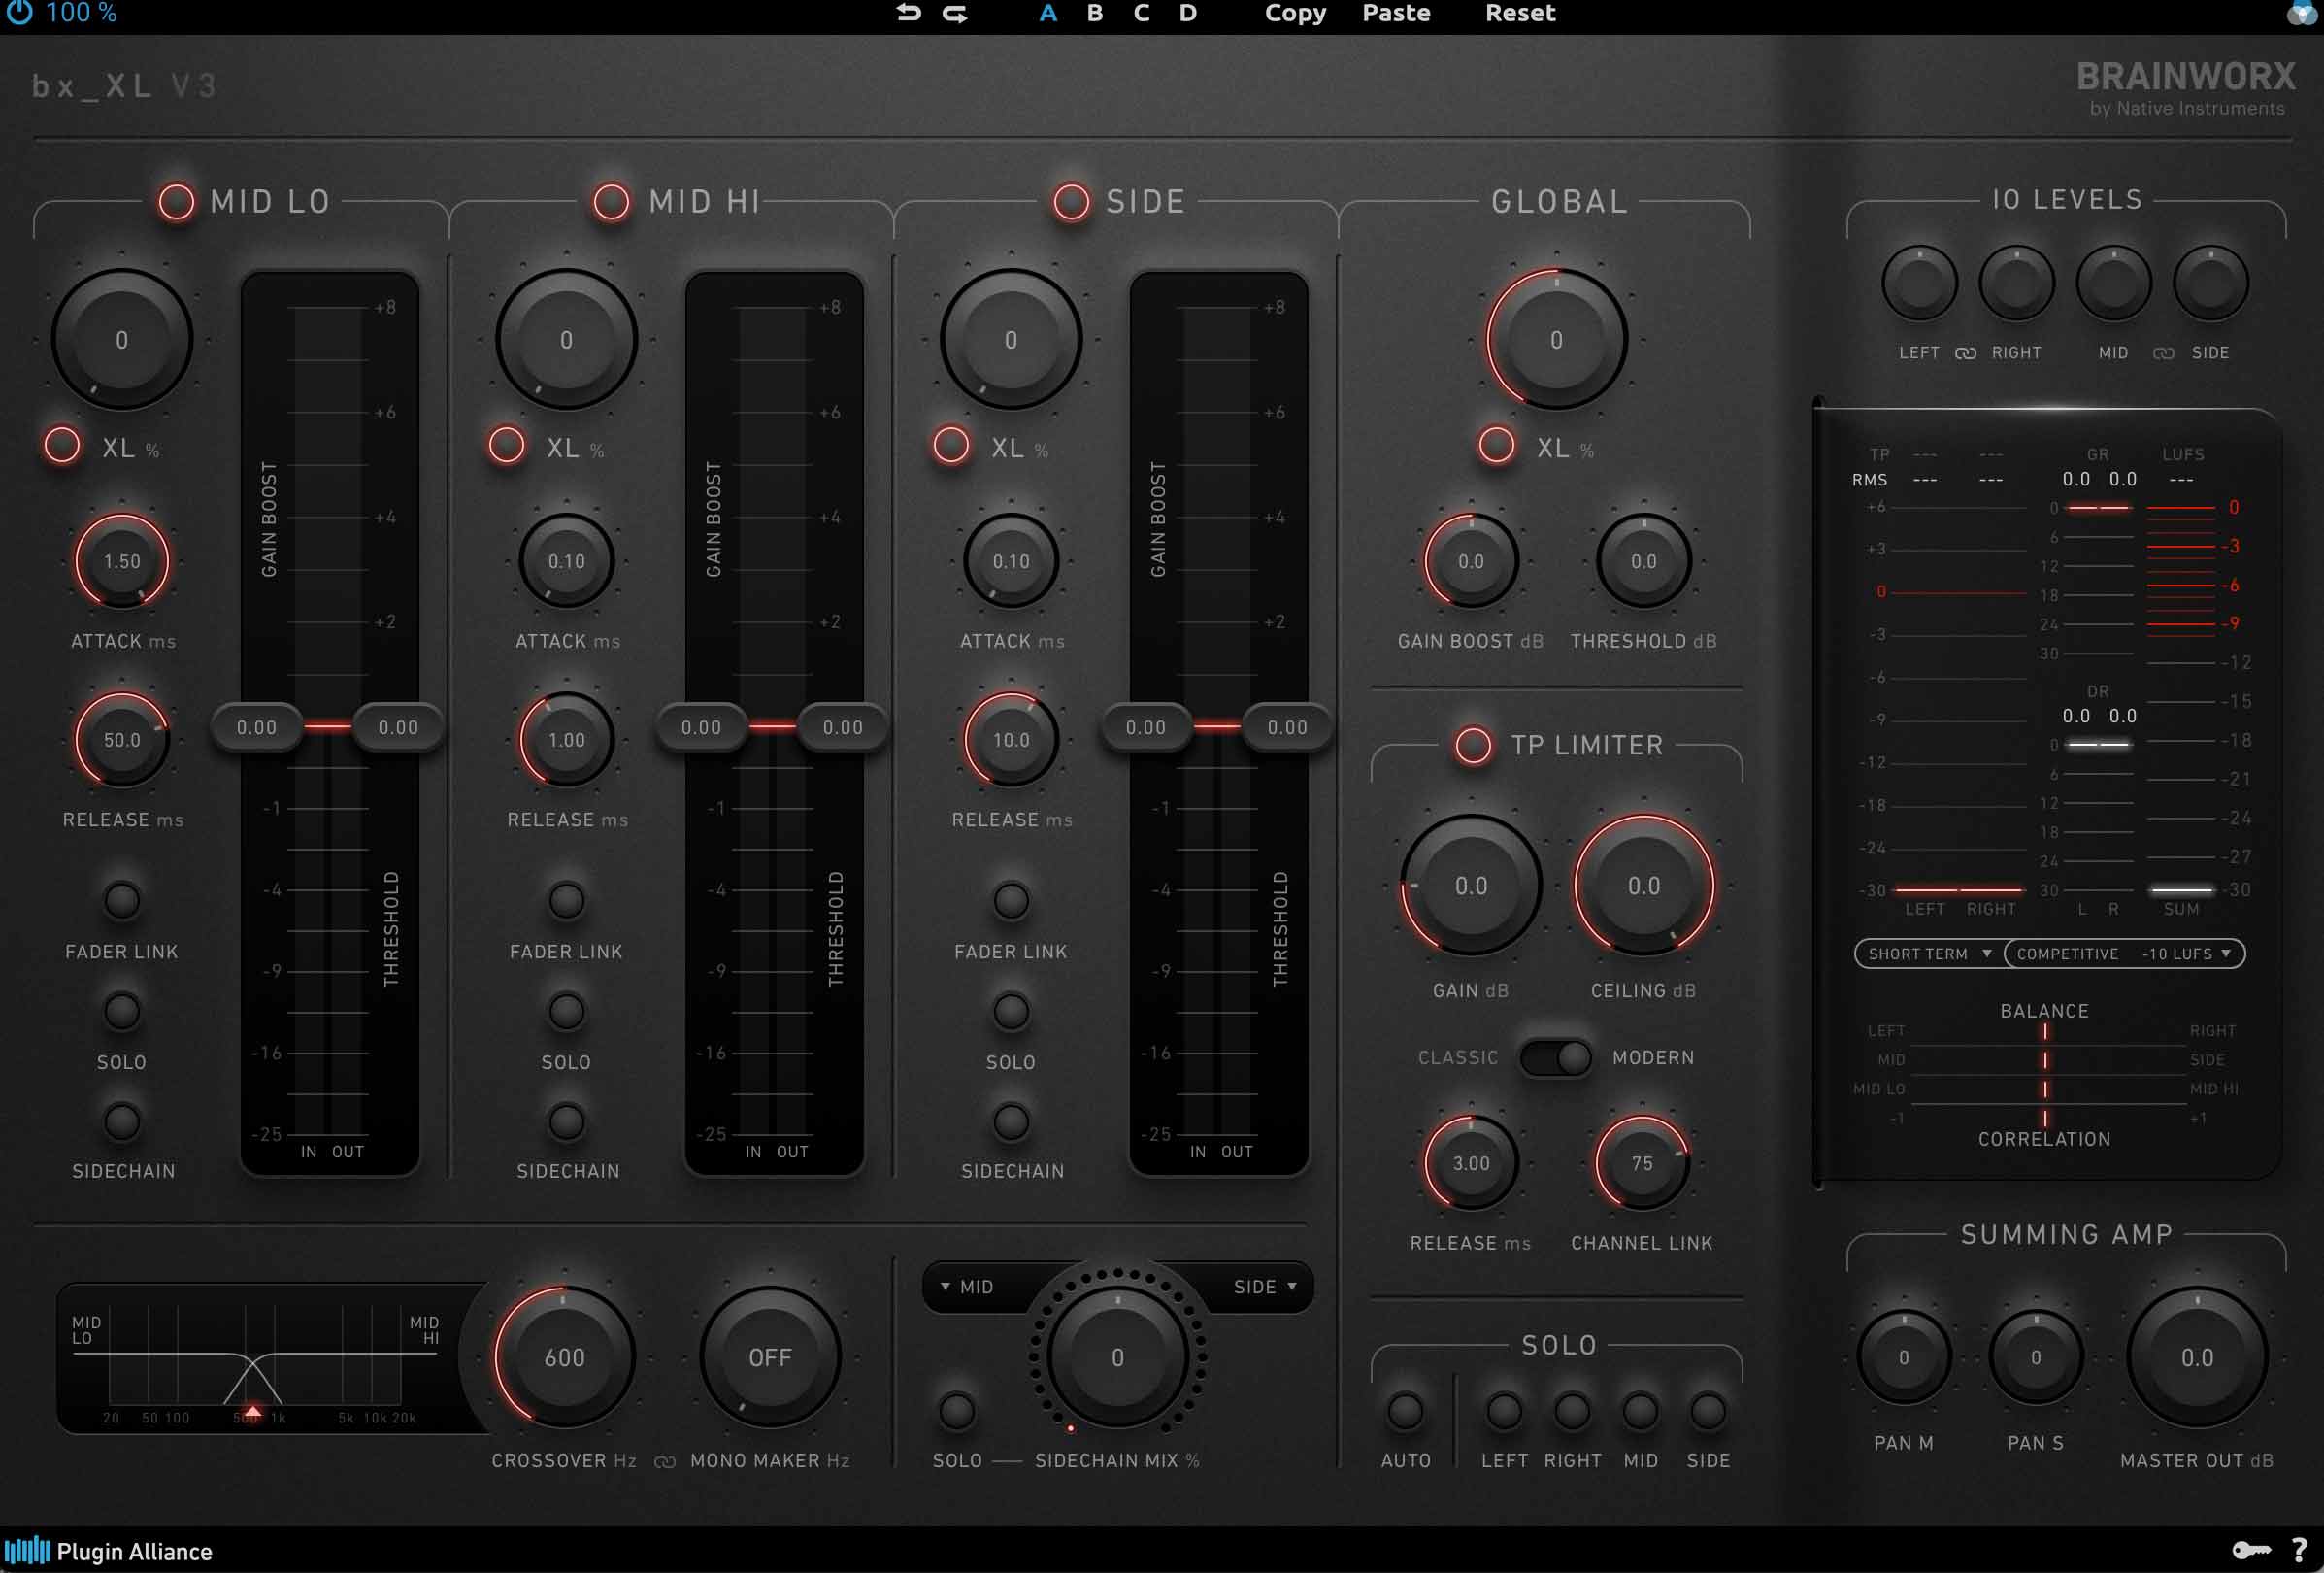This screenshot has width=2324, height=1573.
Task: Toggle the Mid/Side link chain icon
Action: (x=2163, y=353)
